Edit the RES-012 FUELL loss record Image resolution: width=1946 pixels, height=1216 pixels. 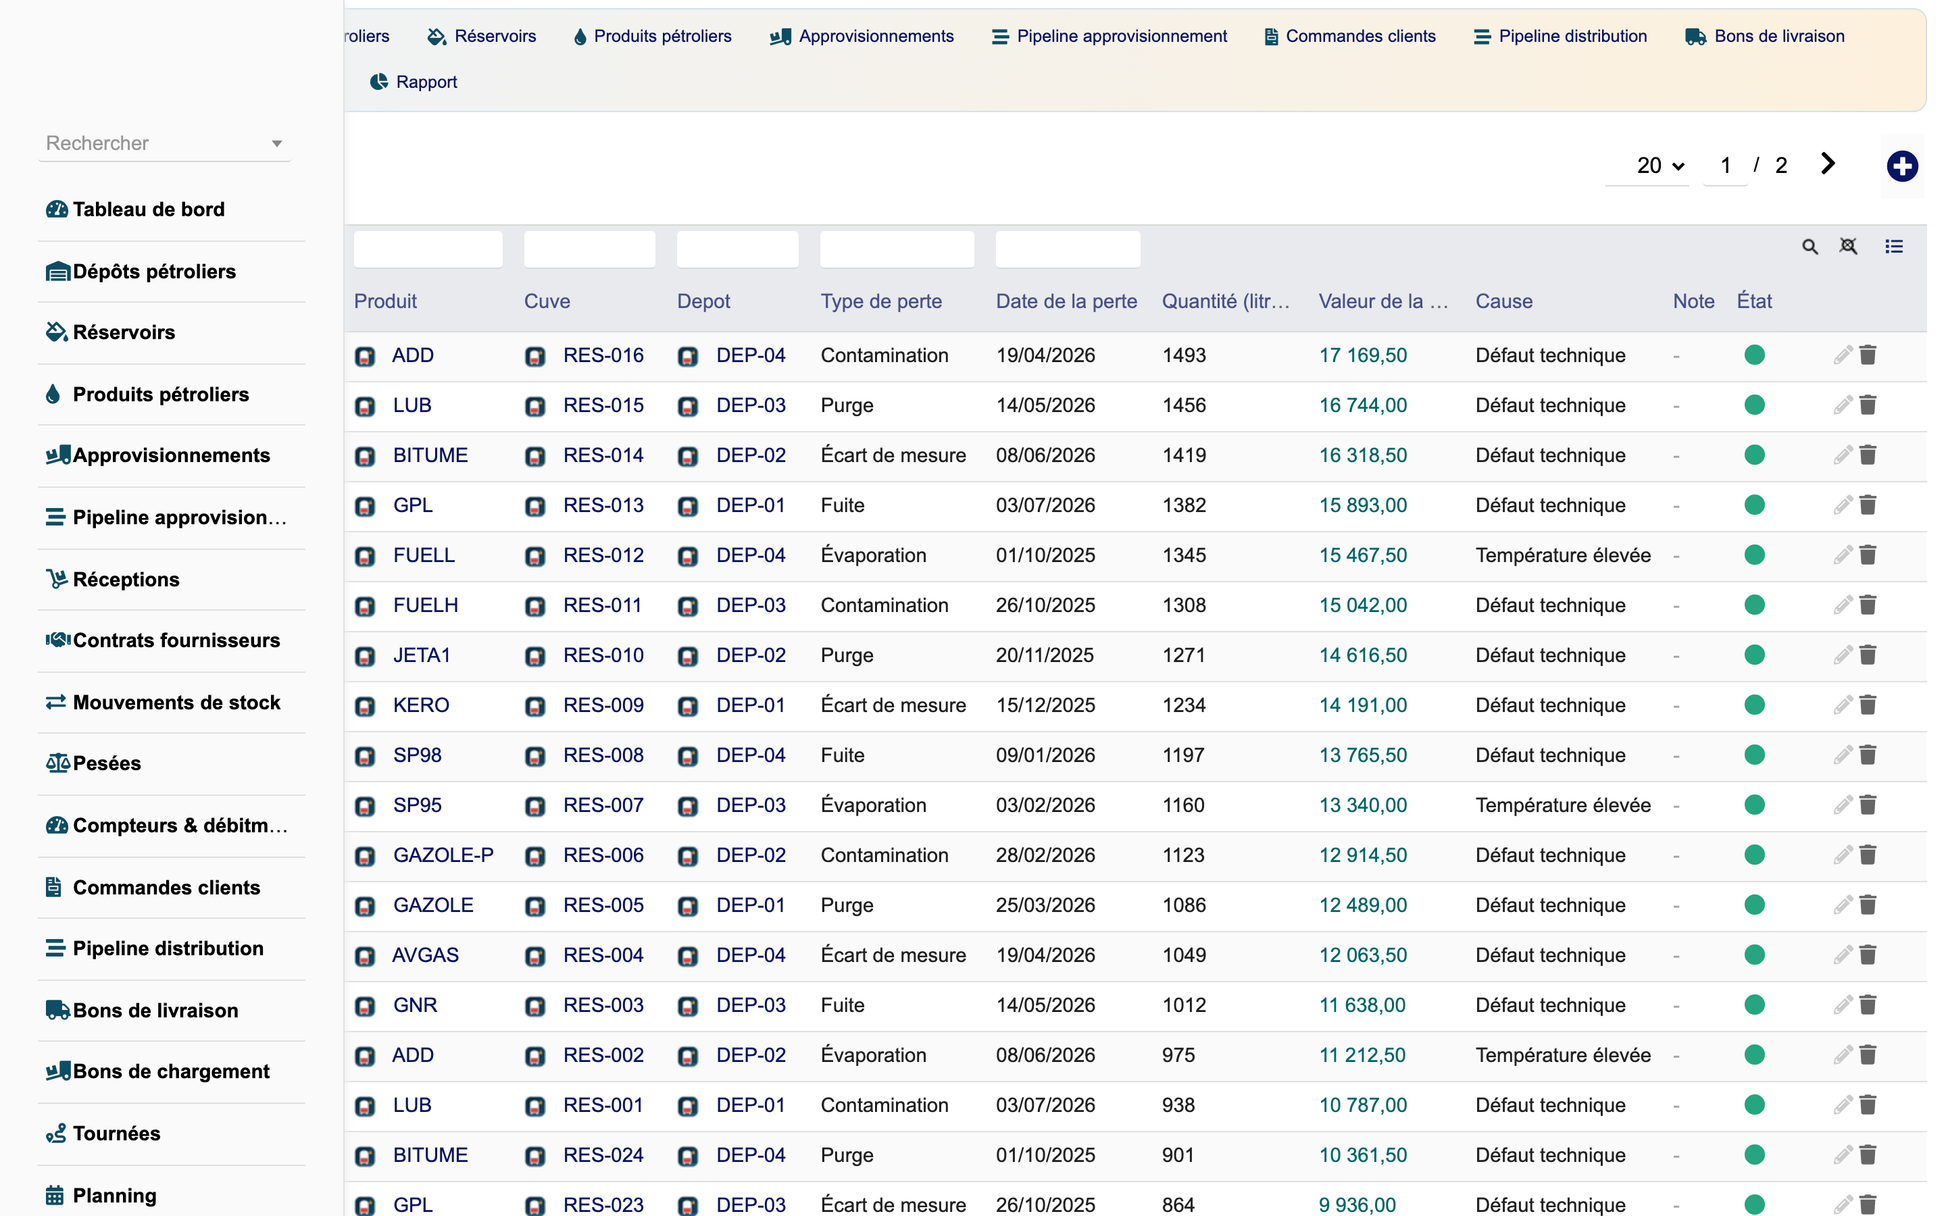(1843, 555)
